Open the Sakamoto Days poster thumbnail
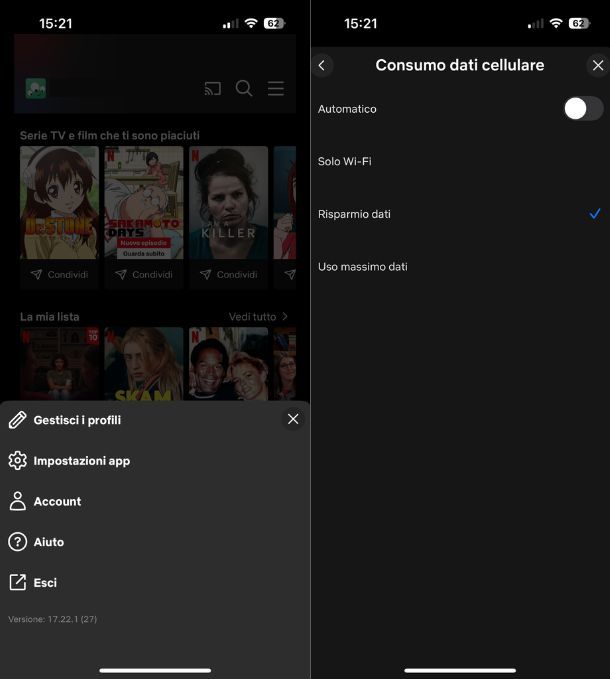Image resolution: width=610 pixels, height=679 pixels. 144,203
